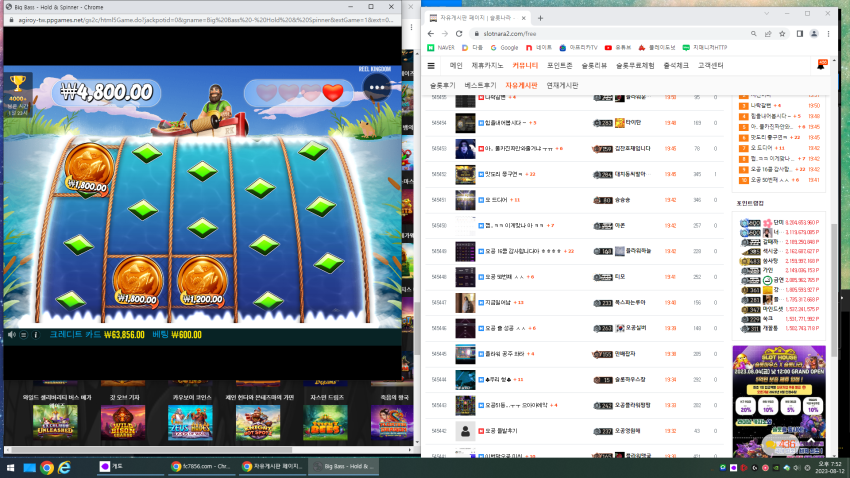
Task: Open the 네이트 bookmark
Action: (539, 48)
